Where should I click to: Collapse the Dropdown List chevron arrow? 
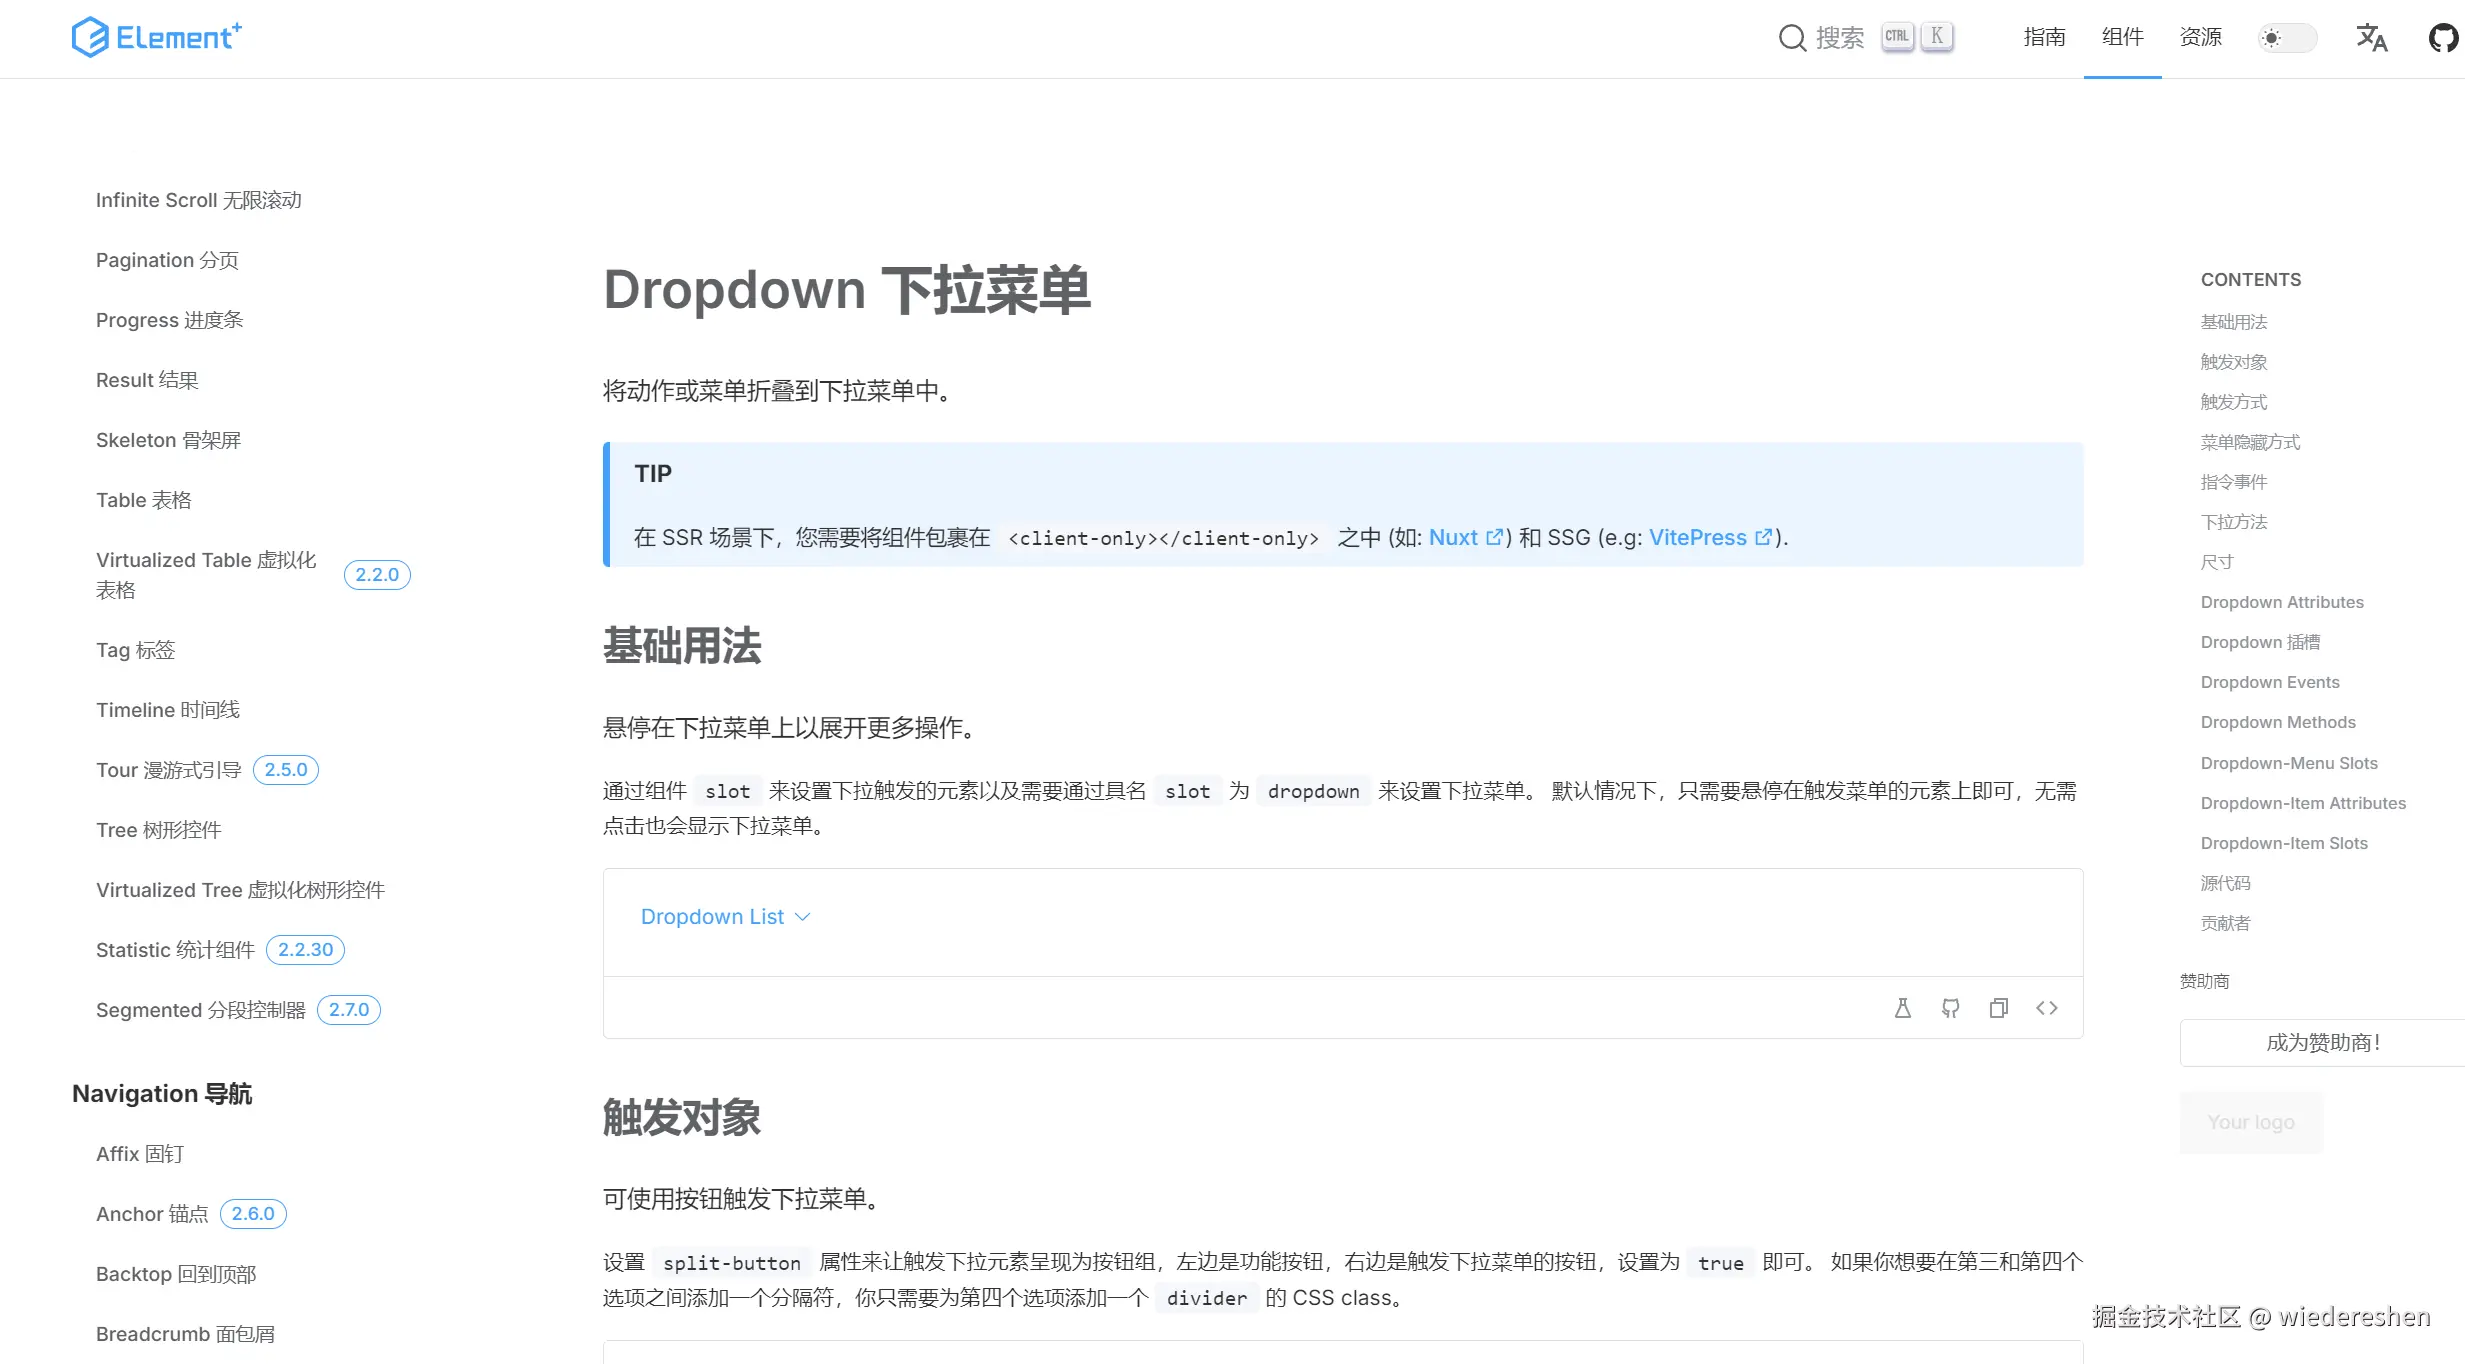(801, 916)
